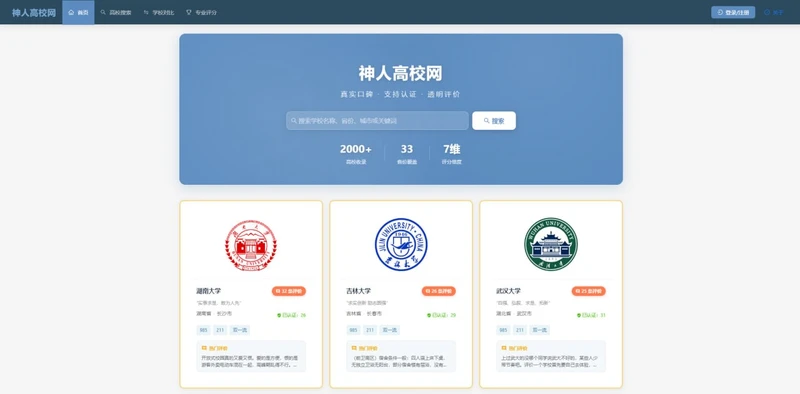Click the 25 条评价 badge on 武汉大学

click(589, 291)
